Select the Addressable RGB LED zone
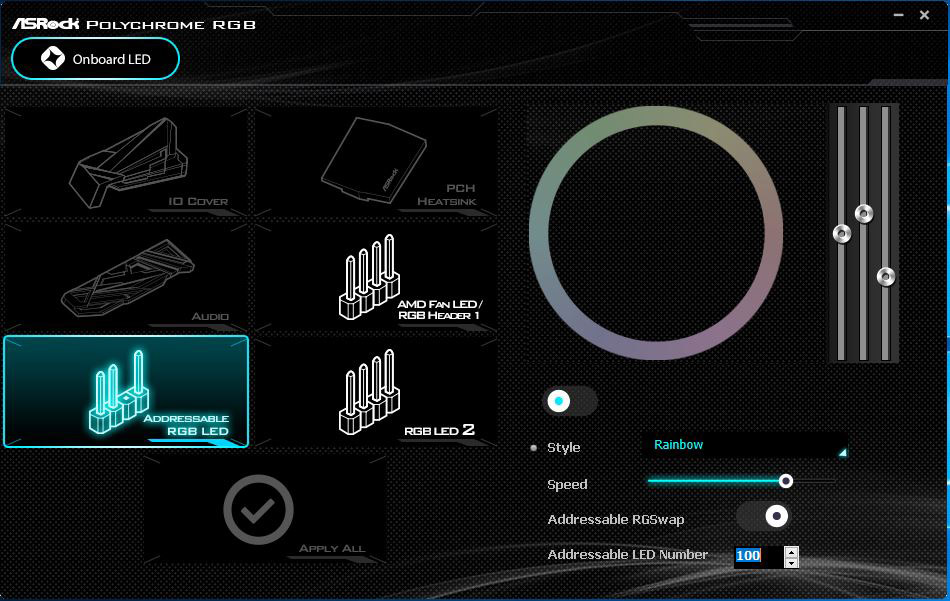Image resolution: width=950 pixels, height=601 pixels. click(x=126, y=391)
